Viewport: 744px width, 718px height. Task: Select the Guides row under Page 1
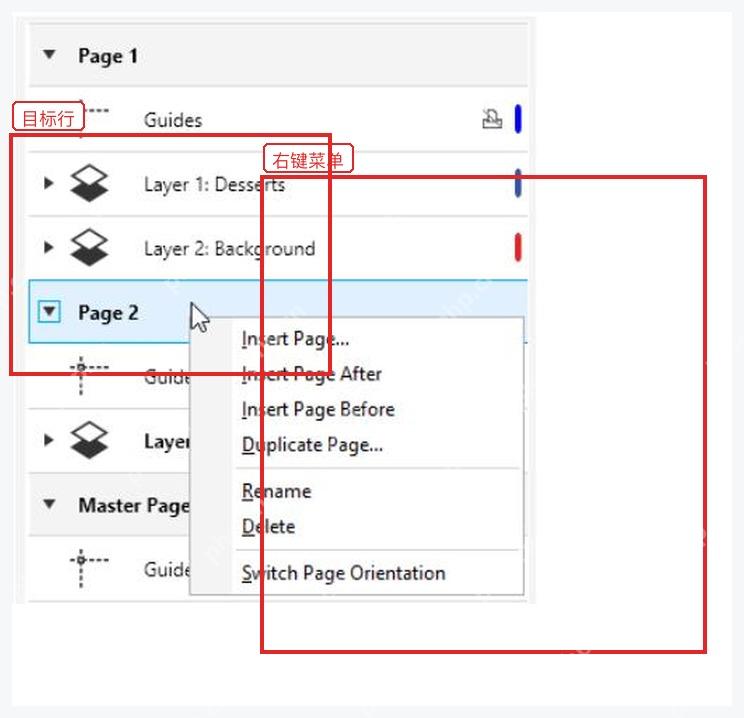[x=278, y=120]
